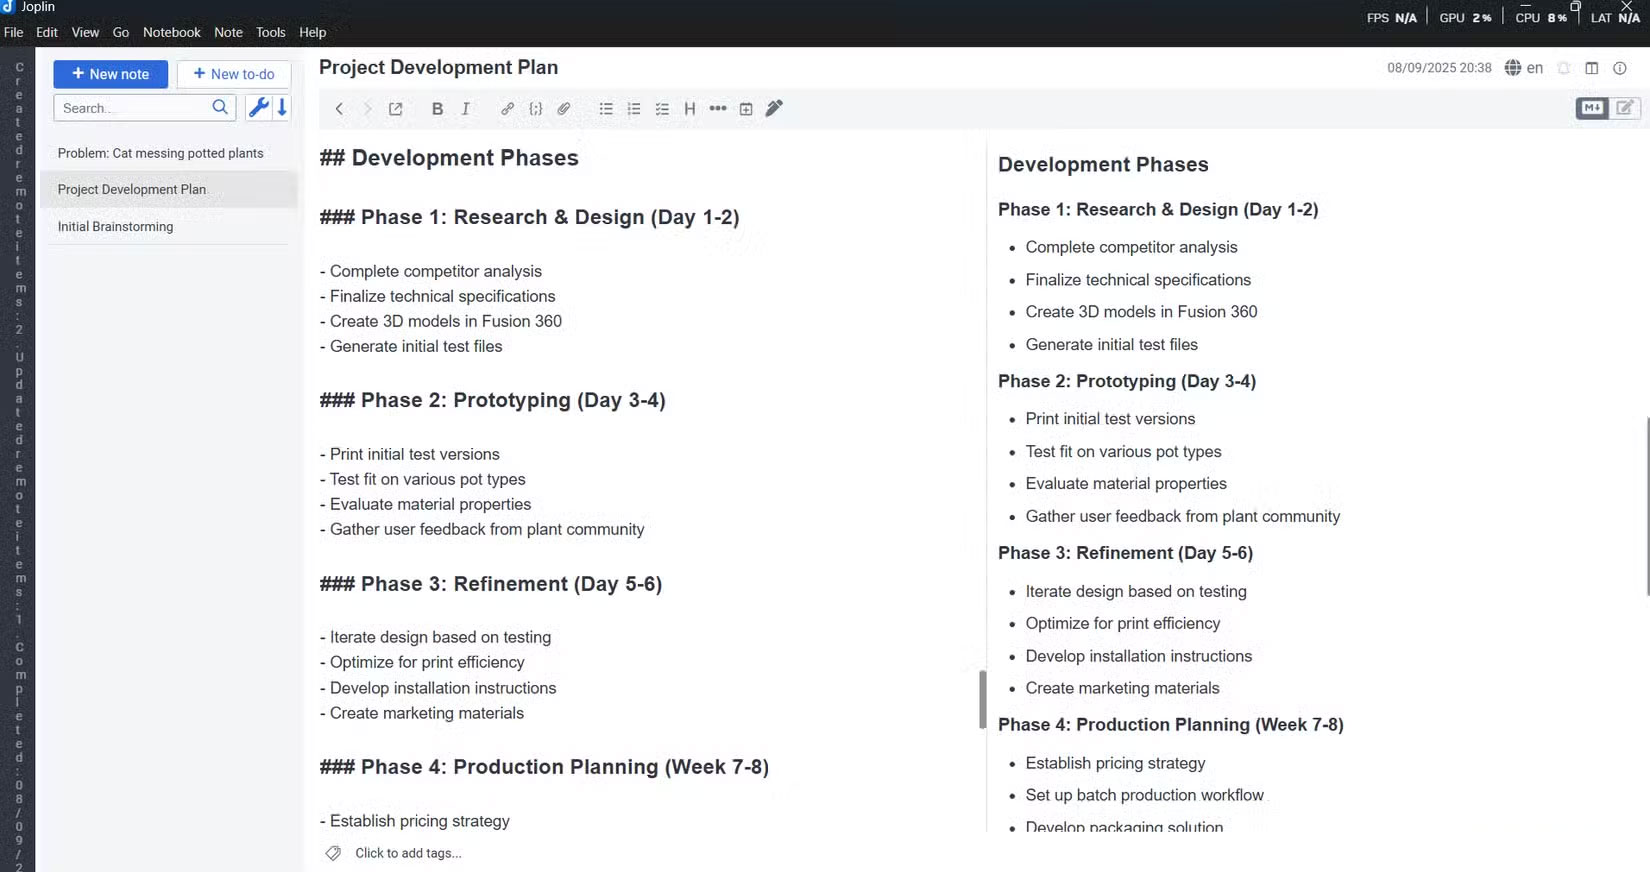The image size is (1650, 872).
Task: Create a new note
Action: [110, 74]
